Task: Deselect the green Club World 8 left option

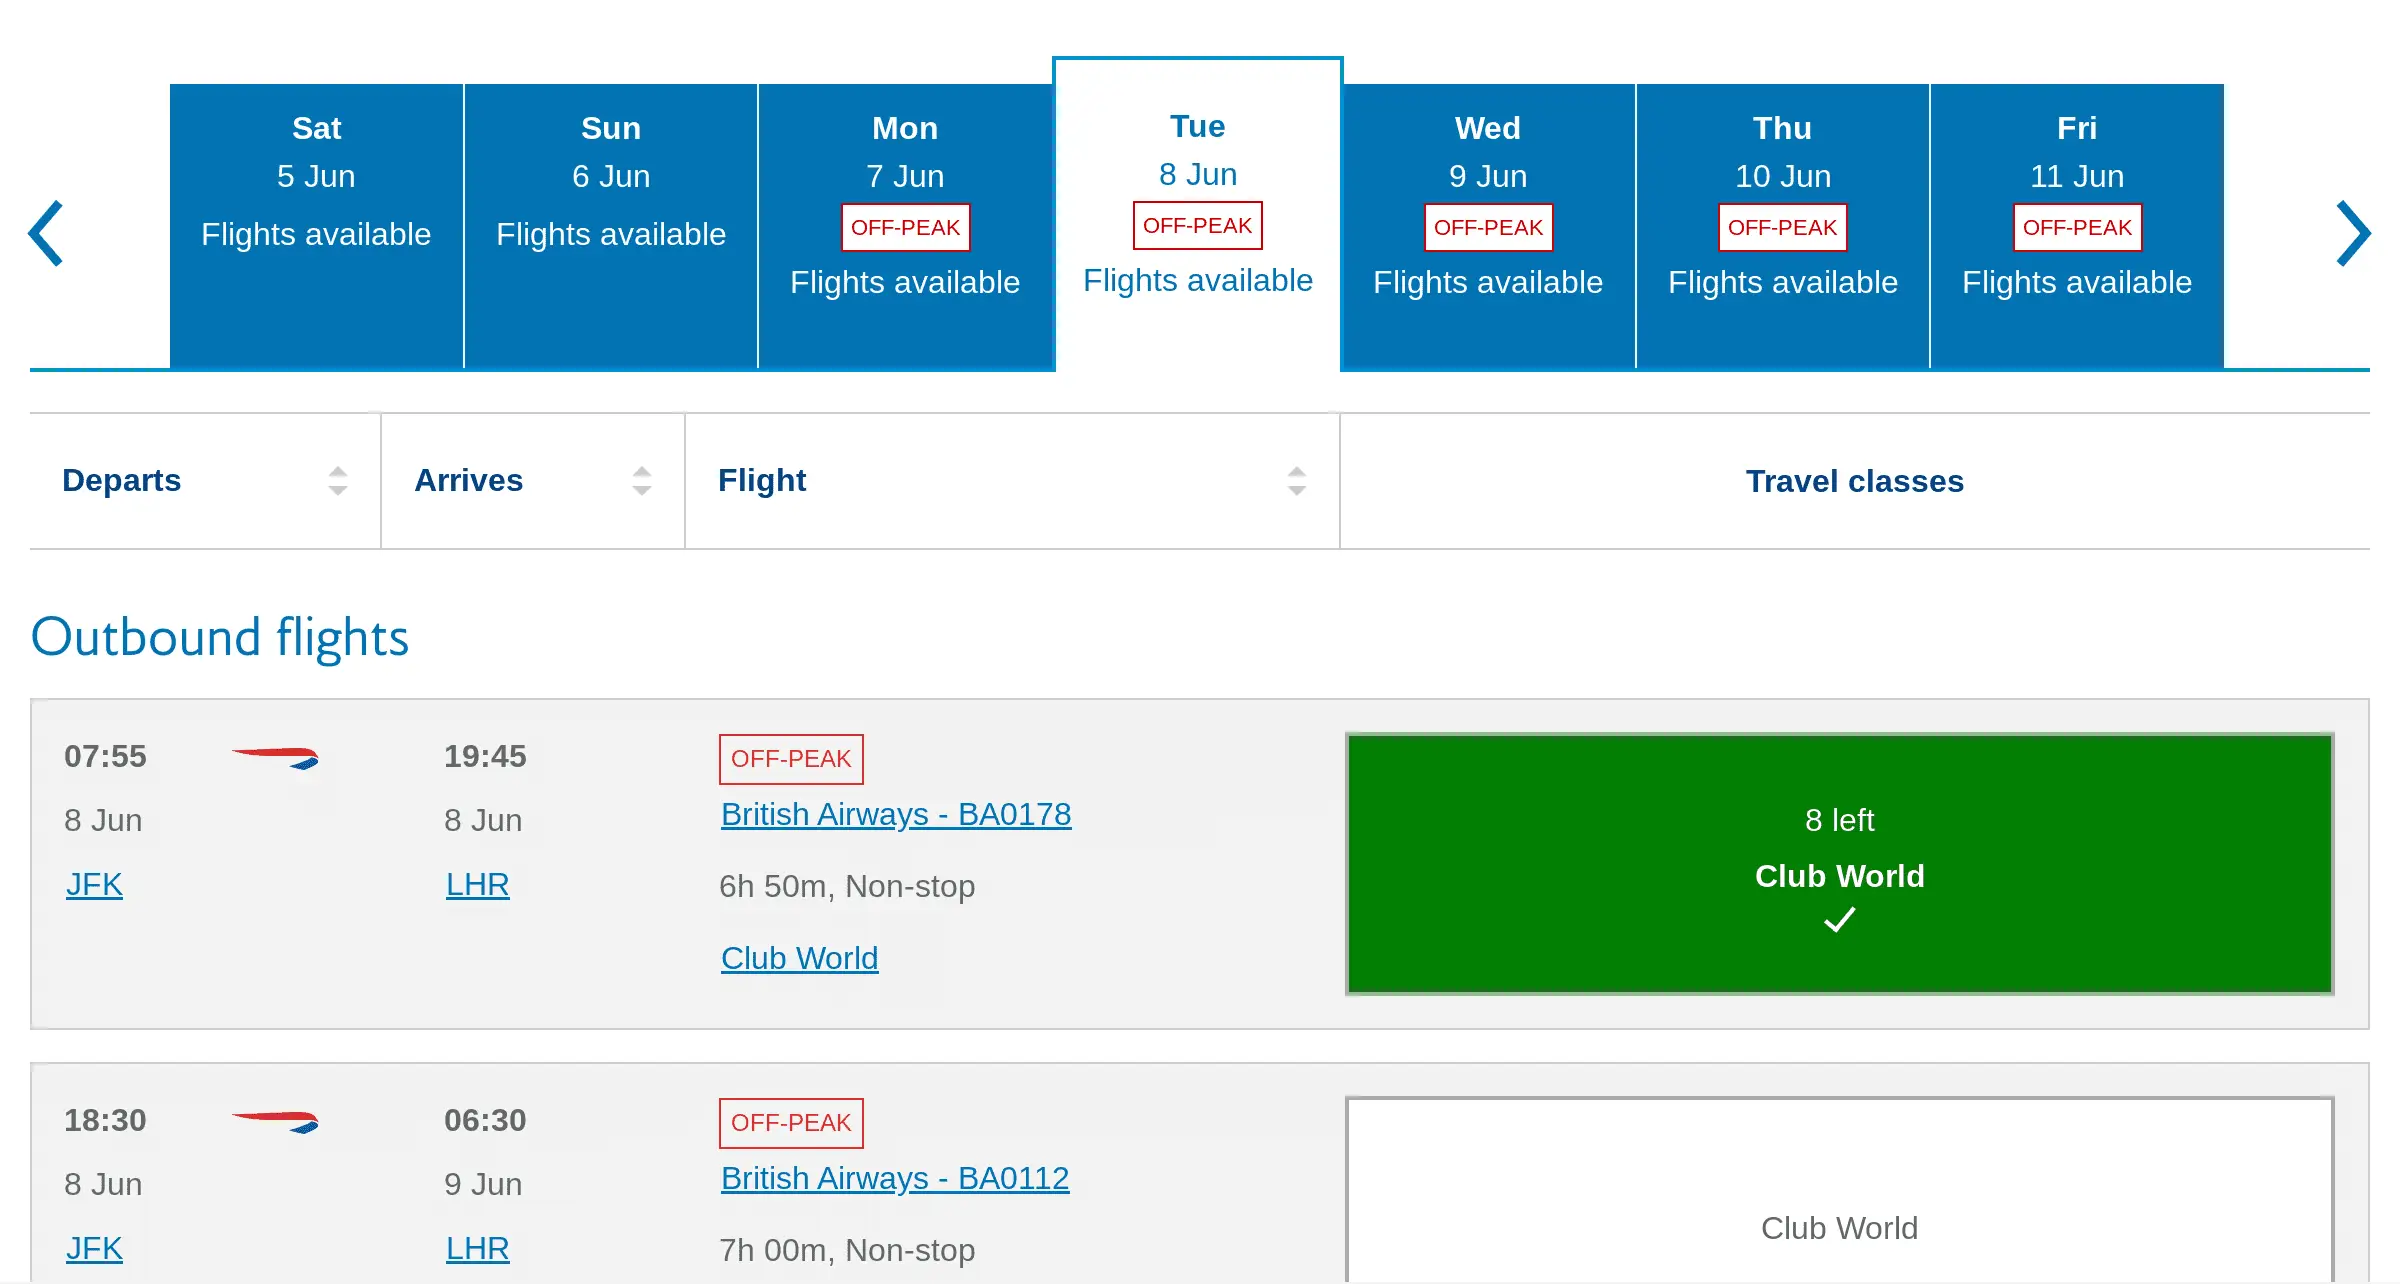Action: coord(1840,864)
